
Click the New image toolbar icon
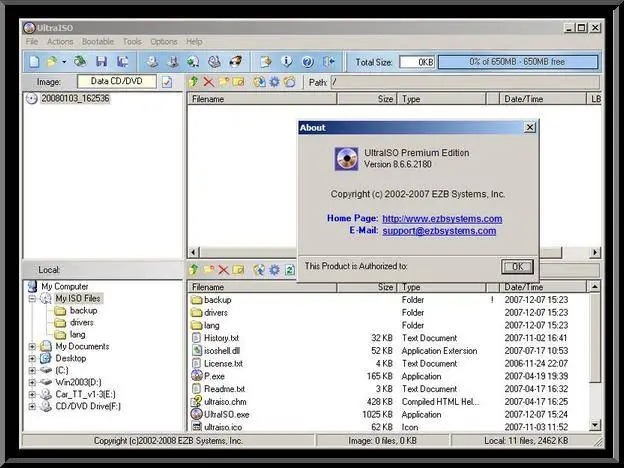tap(34, 62)
